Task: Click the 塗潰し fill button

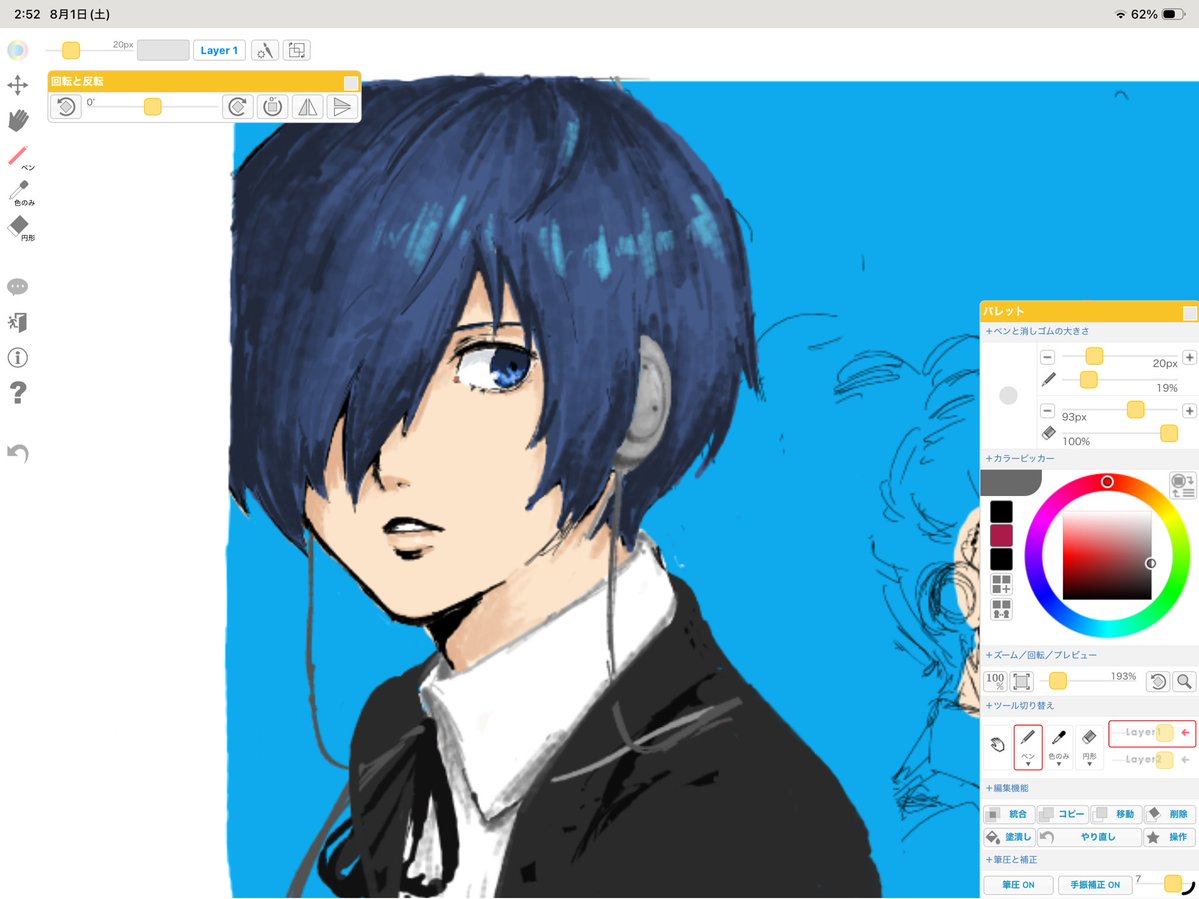Action: point(1009,837)
